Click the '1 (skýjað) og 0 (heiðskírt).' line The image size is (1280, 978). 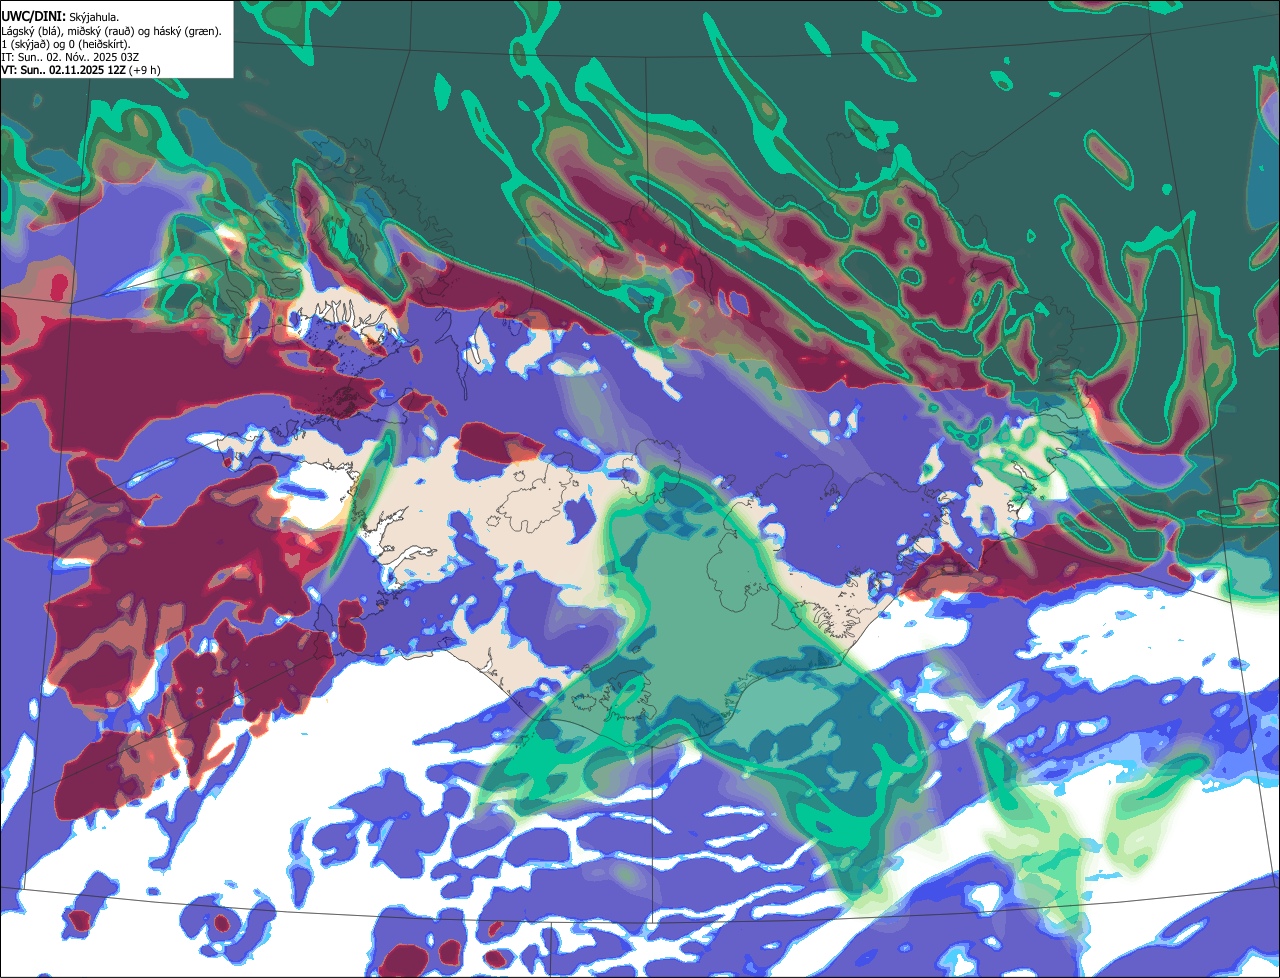click(65, 43)
